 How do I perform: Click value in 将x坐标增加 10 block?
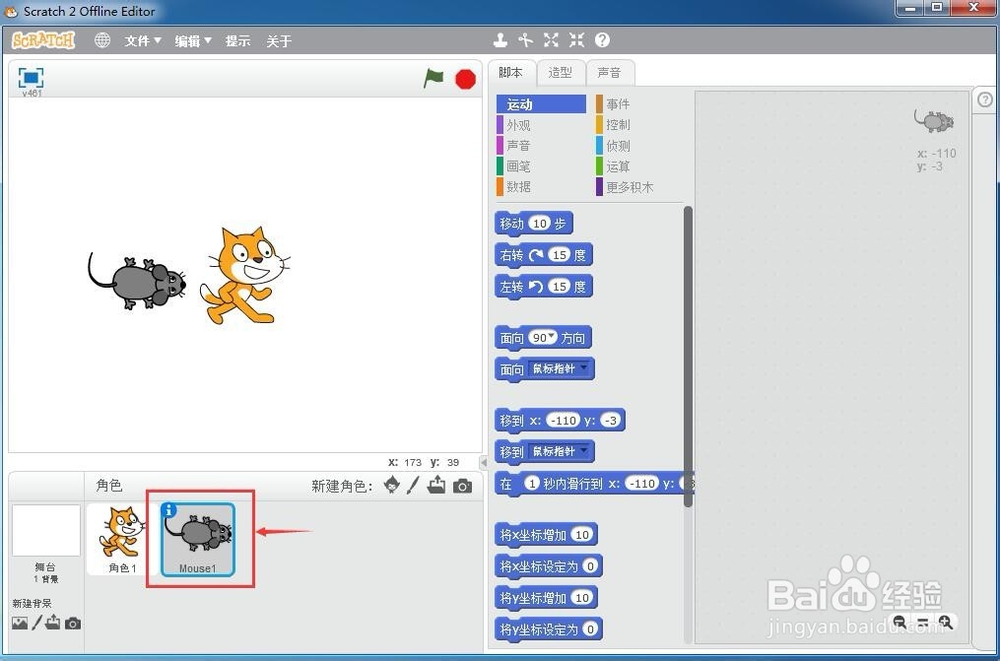[x=582, y=535]
